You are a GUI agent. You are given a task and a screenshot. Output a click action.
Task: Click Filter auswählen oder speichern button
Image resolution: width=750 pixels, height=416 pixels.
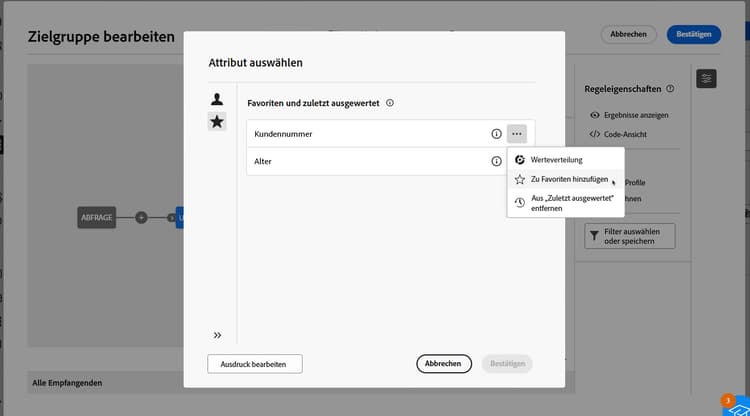[629, 236]
